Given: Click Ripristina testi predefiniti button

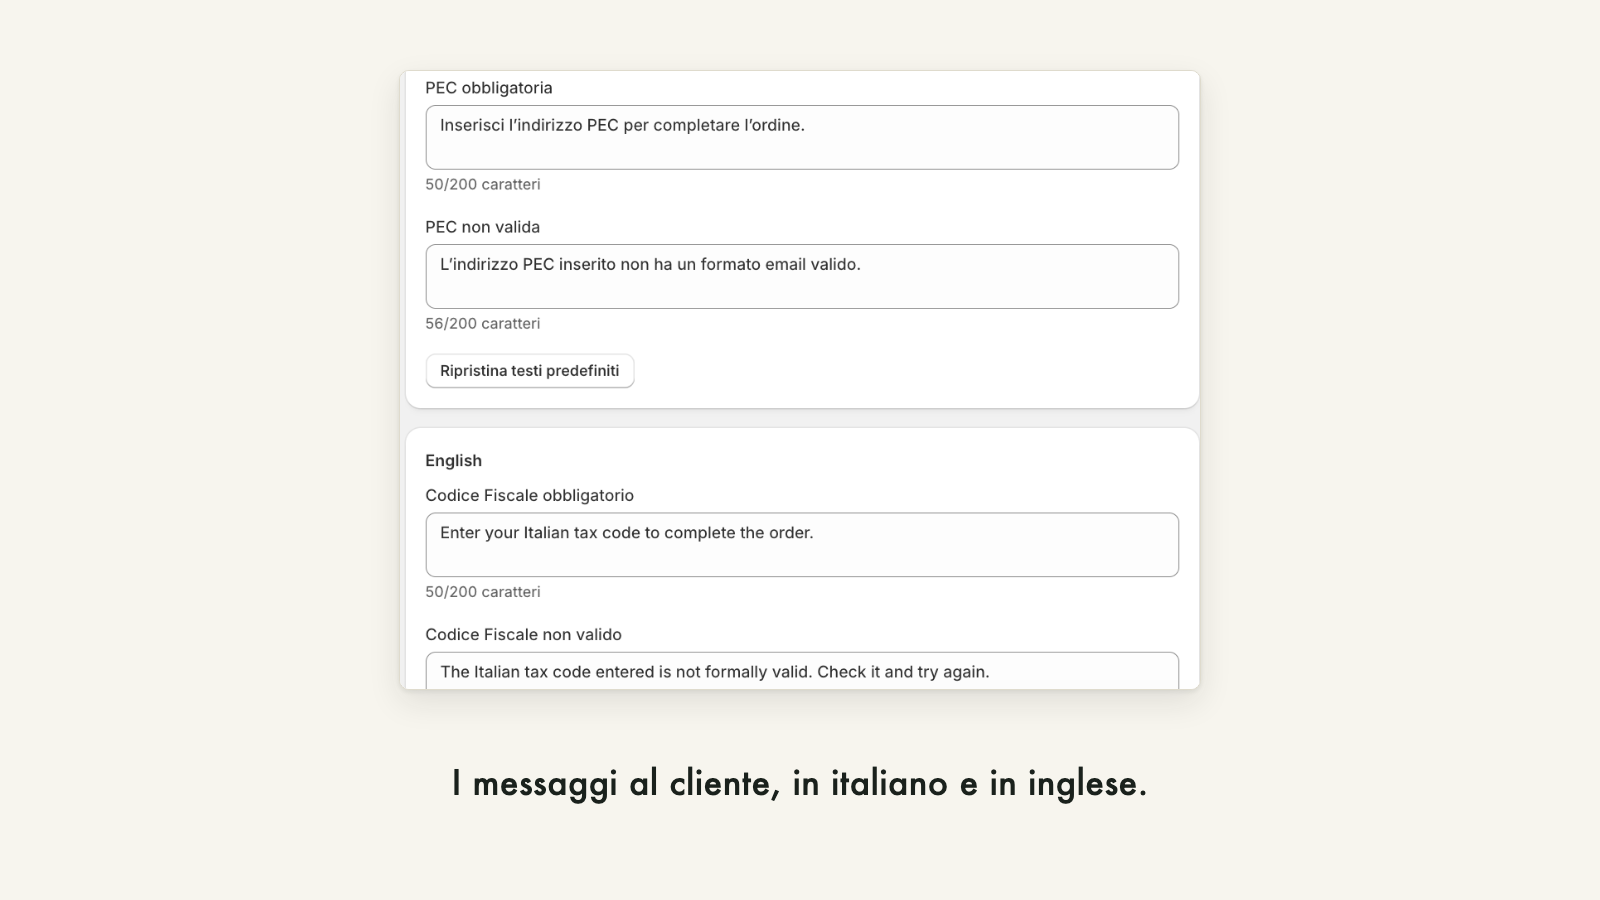Looking at the screenshot, I should click(x=530, y=371).
